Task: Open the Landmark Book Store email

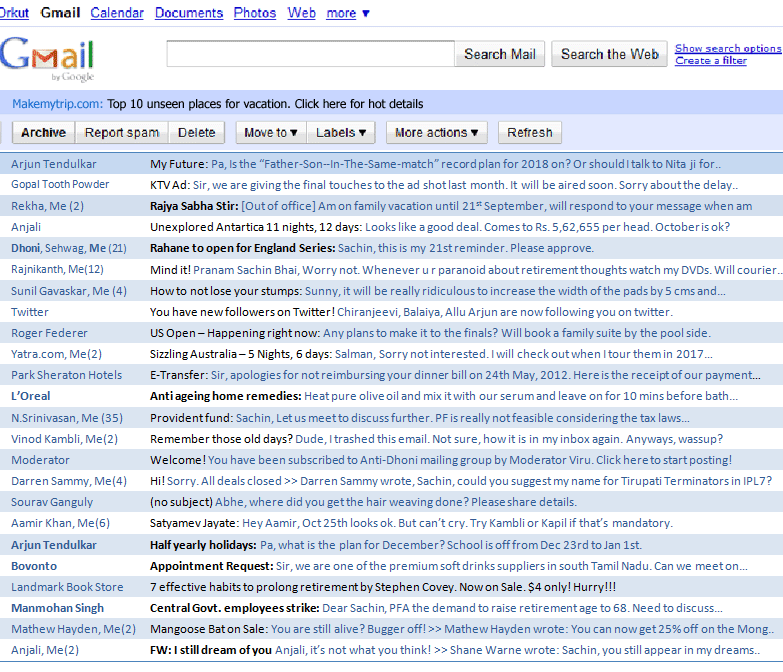Action: (x=392, y=587)
